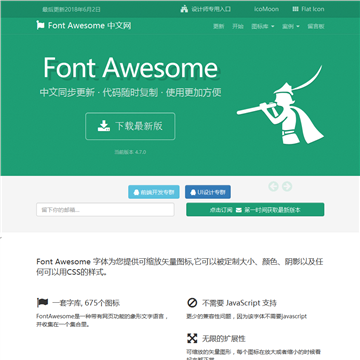The height and width of the screenshot is (360, 360).
Task: Go to the 开始 nav item
Action: pyautogui.click(x=238, y=26)
